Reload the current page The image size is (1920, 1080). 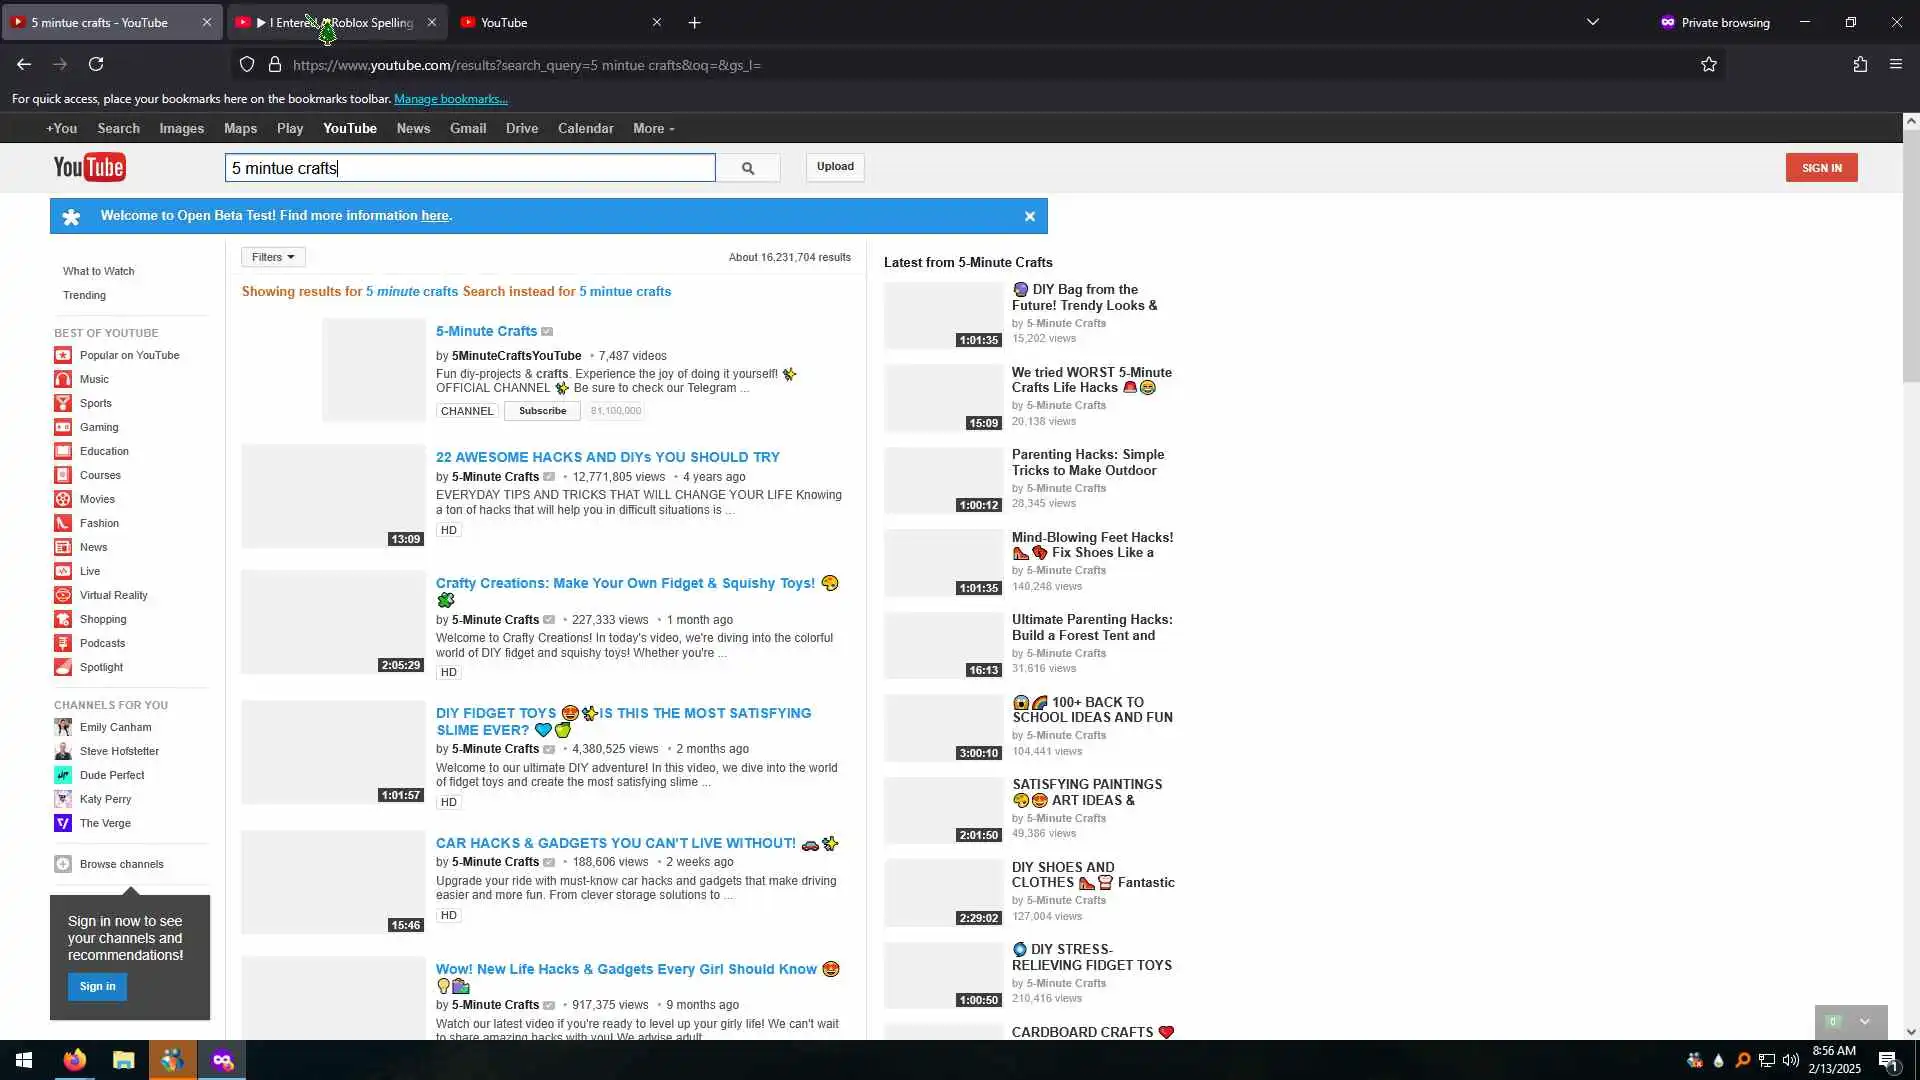tap(96, 65)
